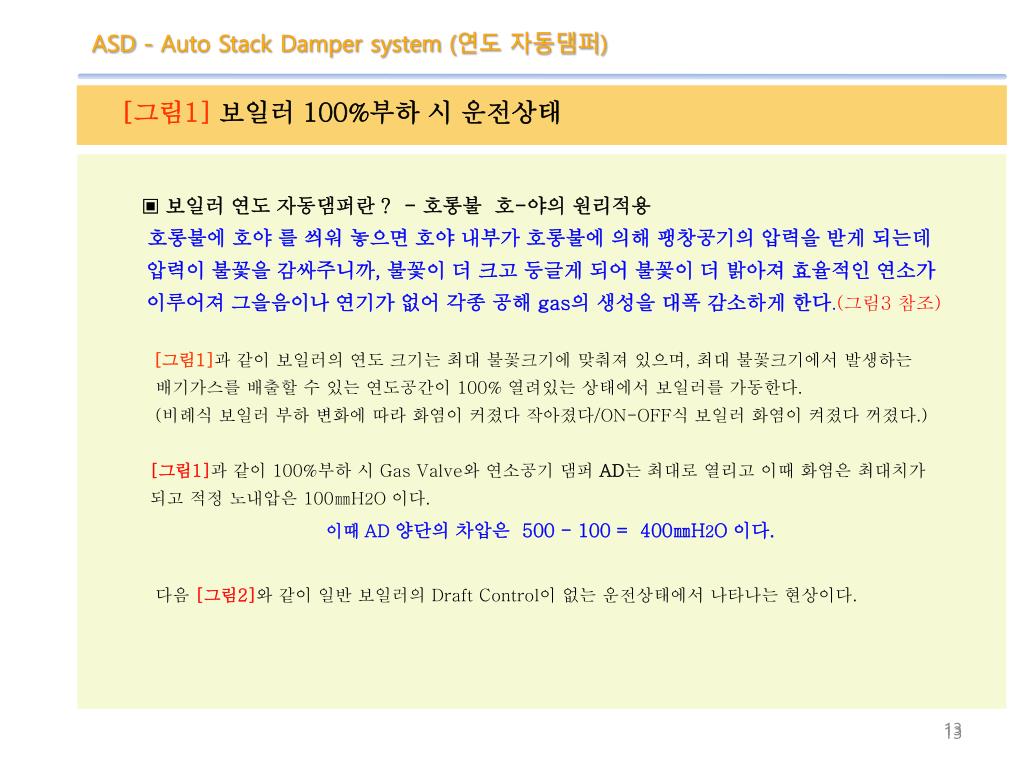Click the slide title 'ASD - Auto Stack Damper system'
1024x768 pixels.
349,44
